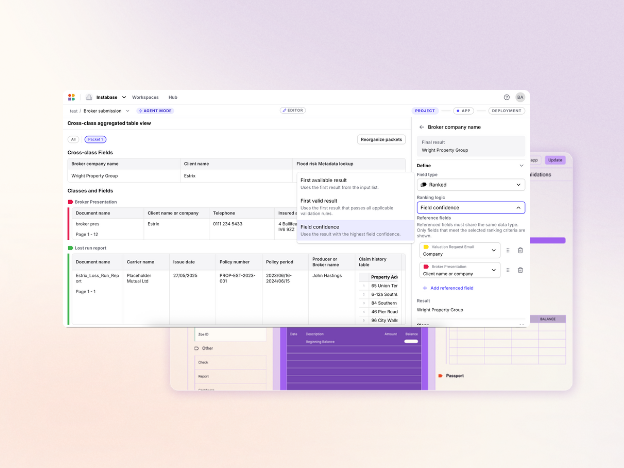624x468 pixels.
Task: Select First available result option
Action: [x=355, y=183]
